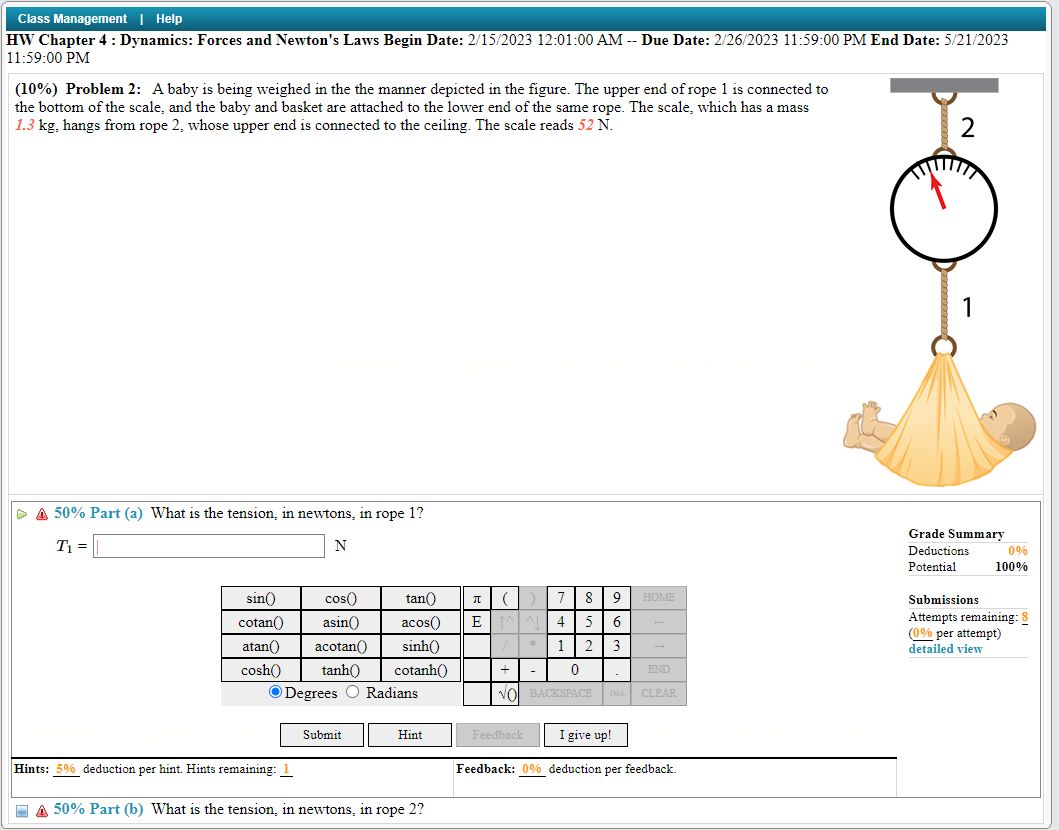Expand Part (a) with the green arrow
Screen dimensions: 1059x830
pos(21,513)
